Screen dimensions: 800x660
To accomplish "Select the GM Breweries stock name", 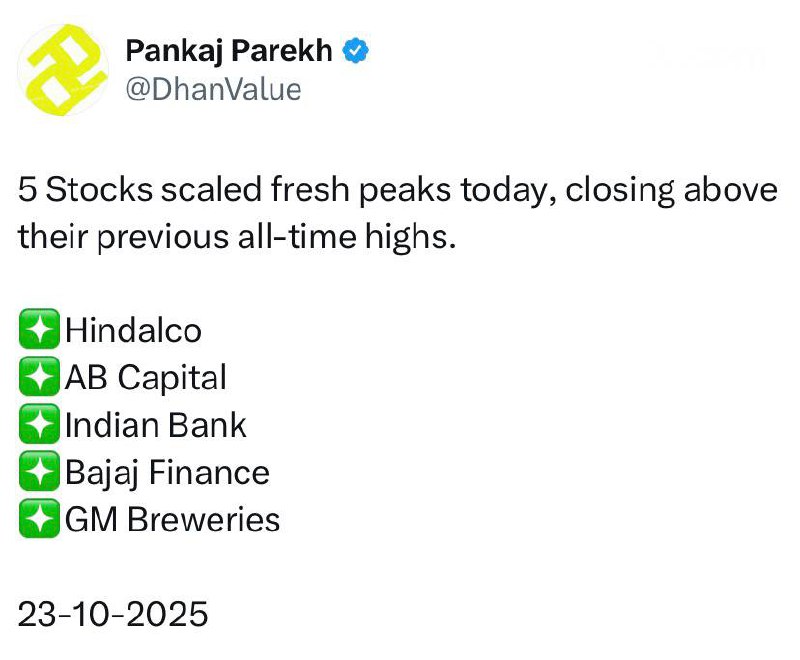I will point(172,521).
